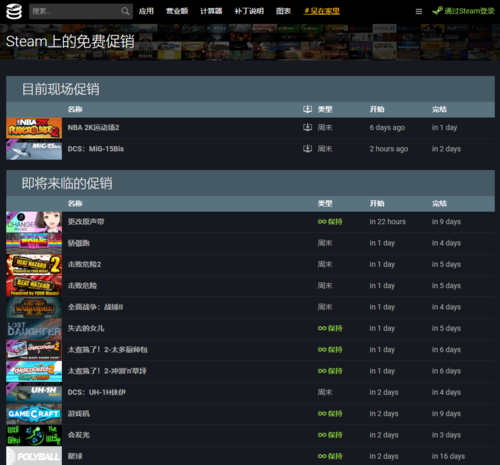The image size is (500, 465).
Task: Open the hamburger menu icon
Action: 419,12
